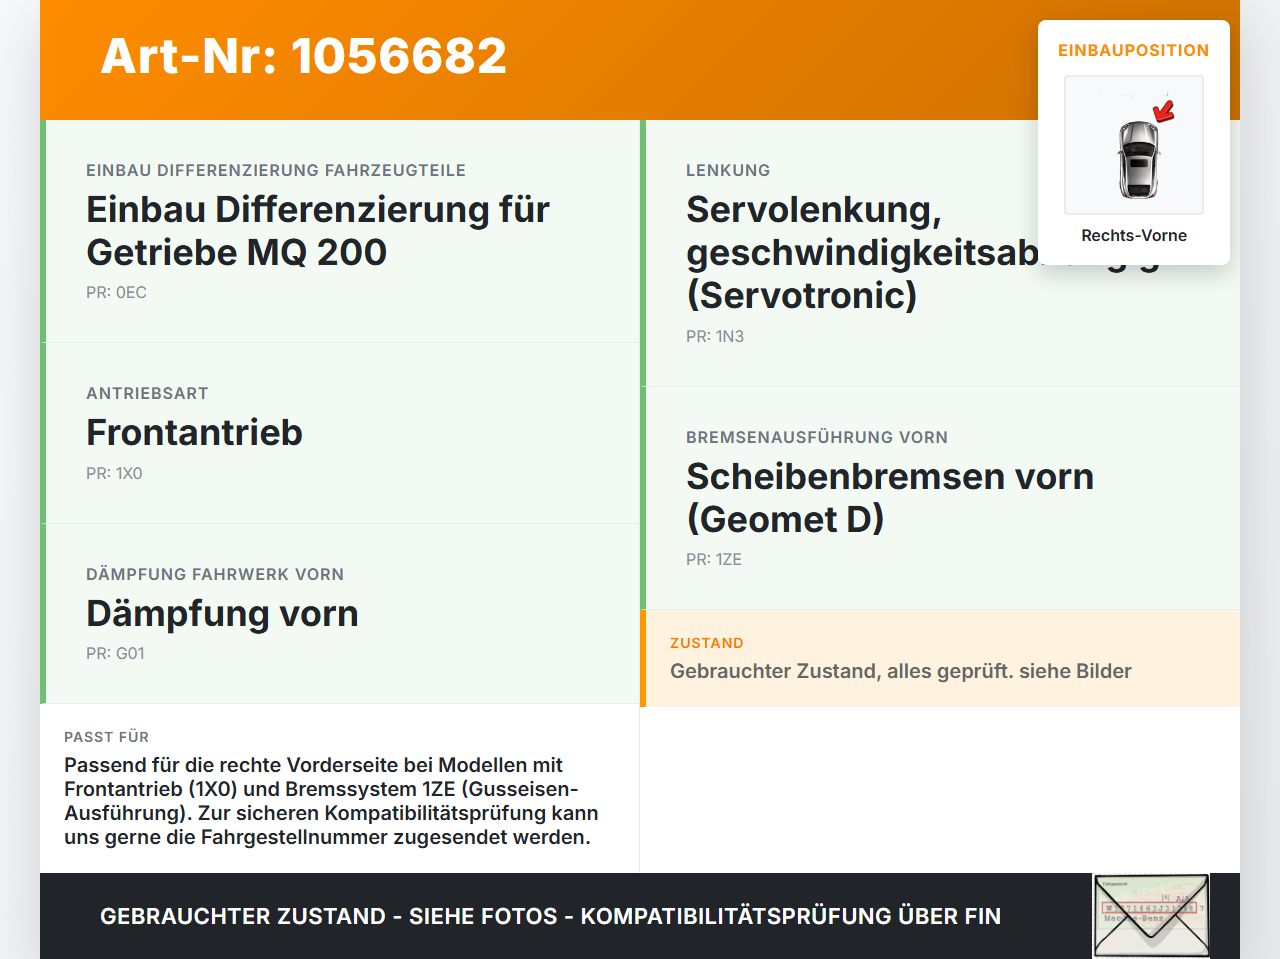Click the 'PR: G01' code
The image size is (1280, 959).
(115, 653)
